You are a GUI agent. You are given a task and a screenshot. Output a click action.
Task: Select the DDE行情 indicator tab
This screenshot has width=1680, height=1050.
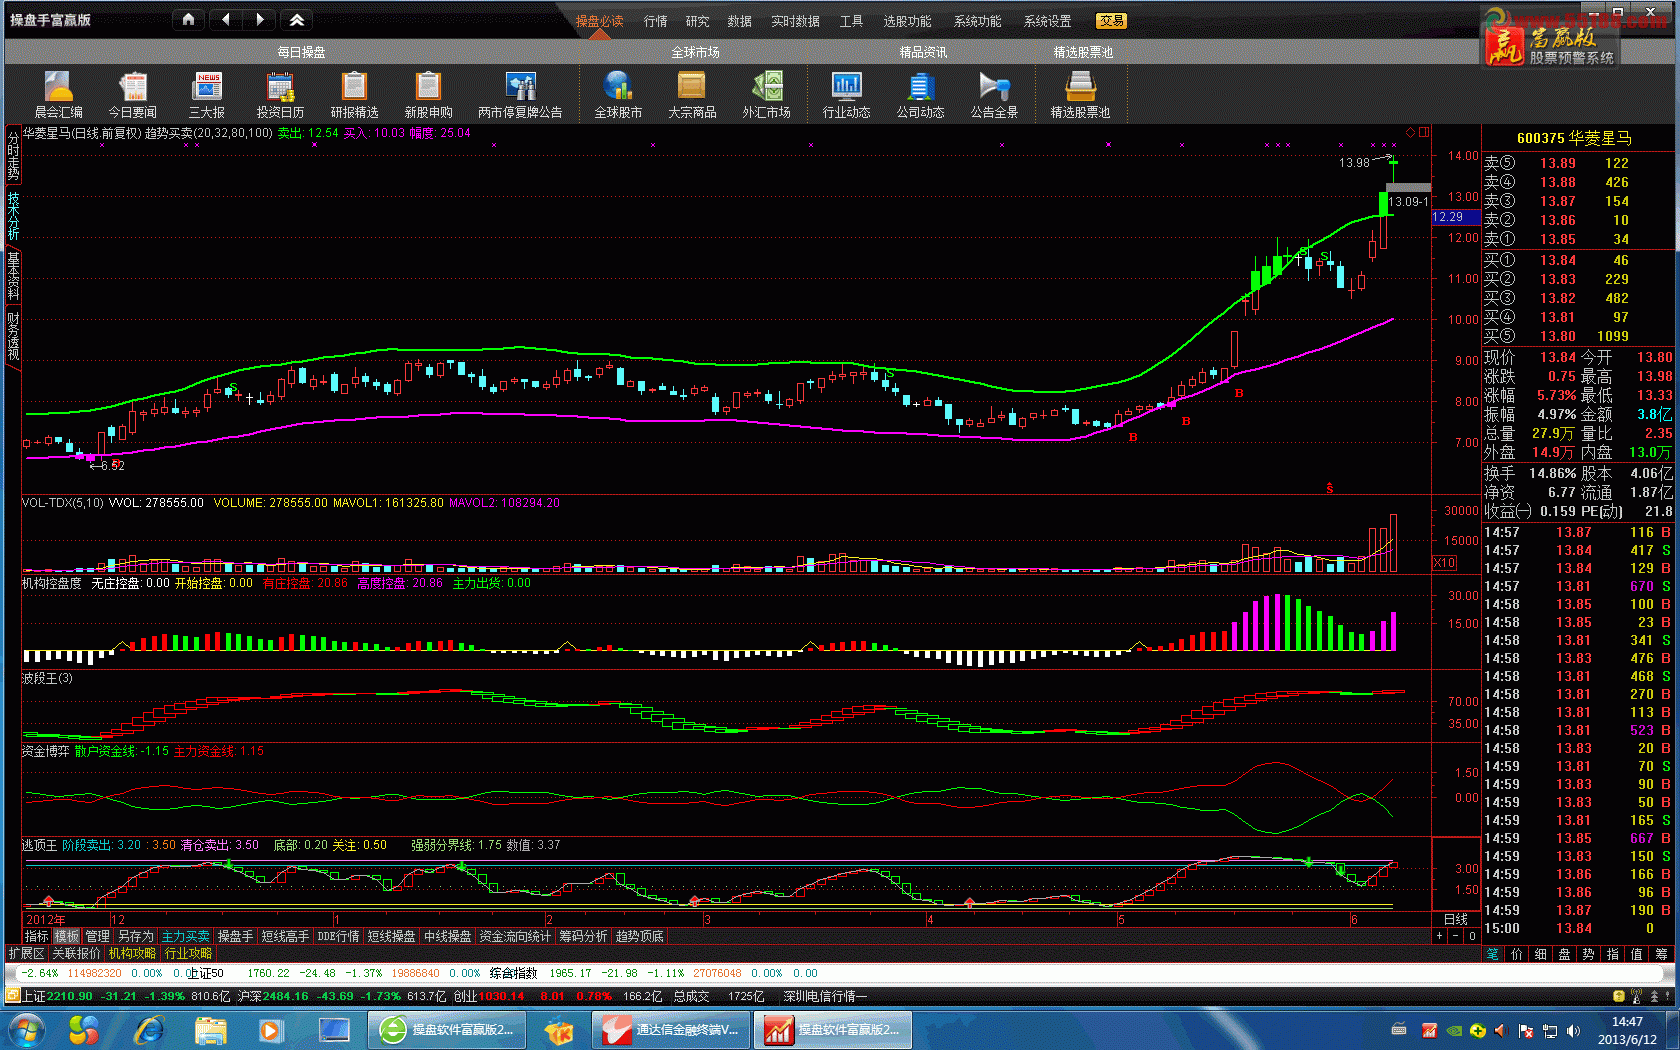tap(338, 936)
